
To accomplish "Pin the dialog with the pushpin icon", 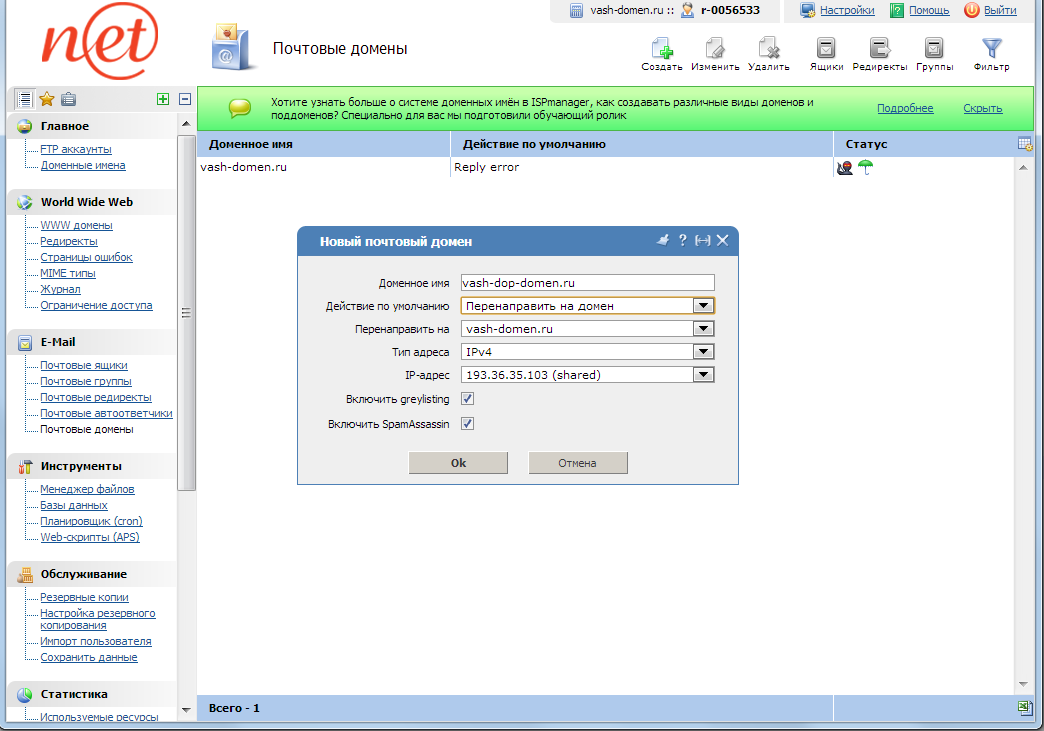I will click(x=662, y=240).
